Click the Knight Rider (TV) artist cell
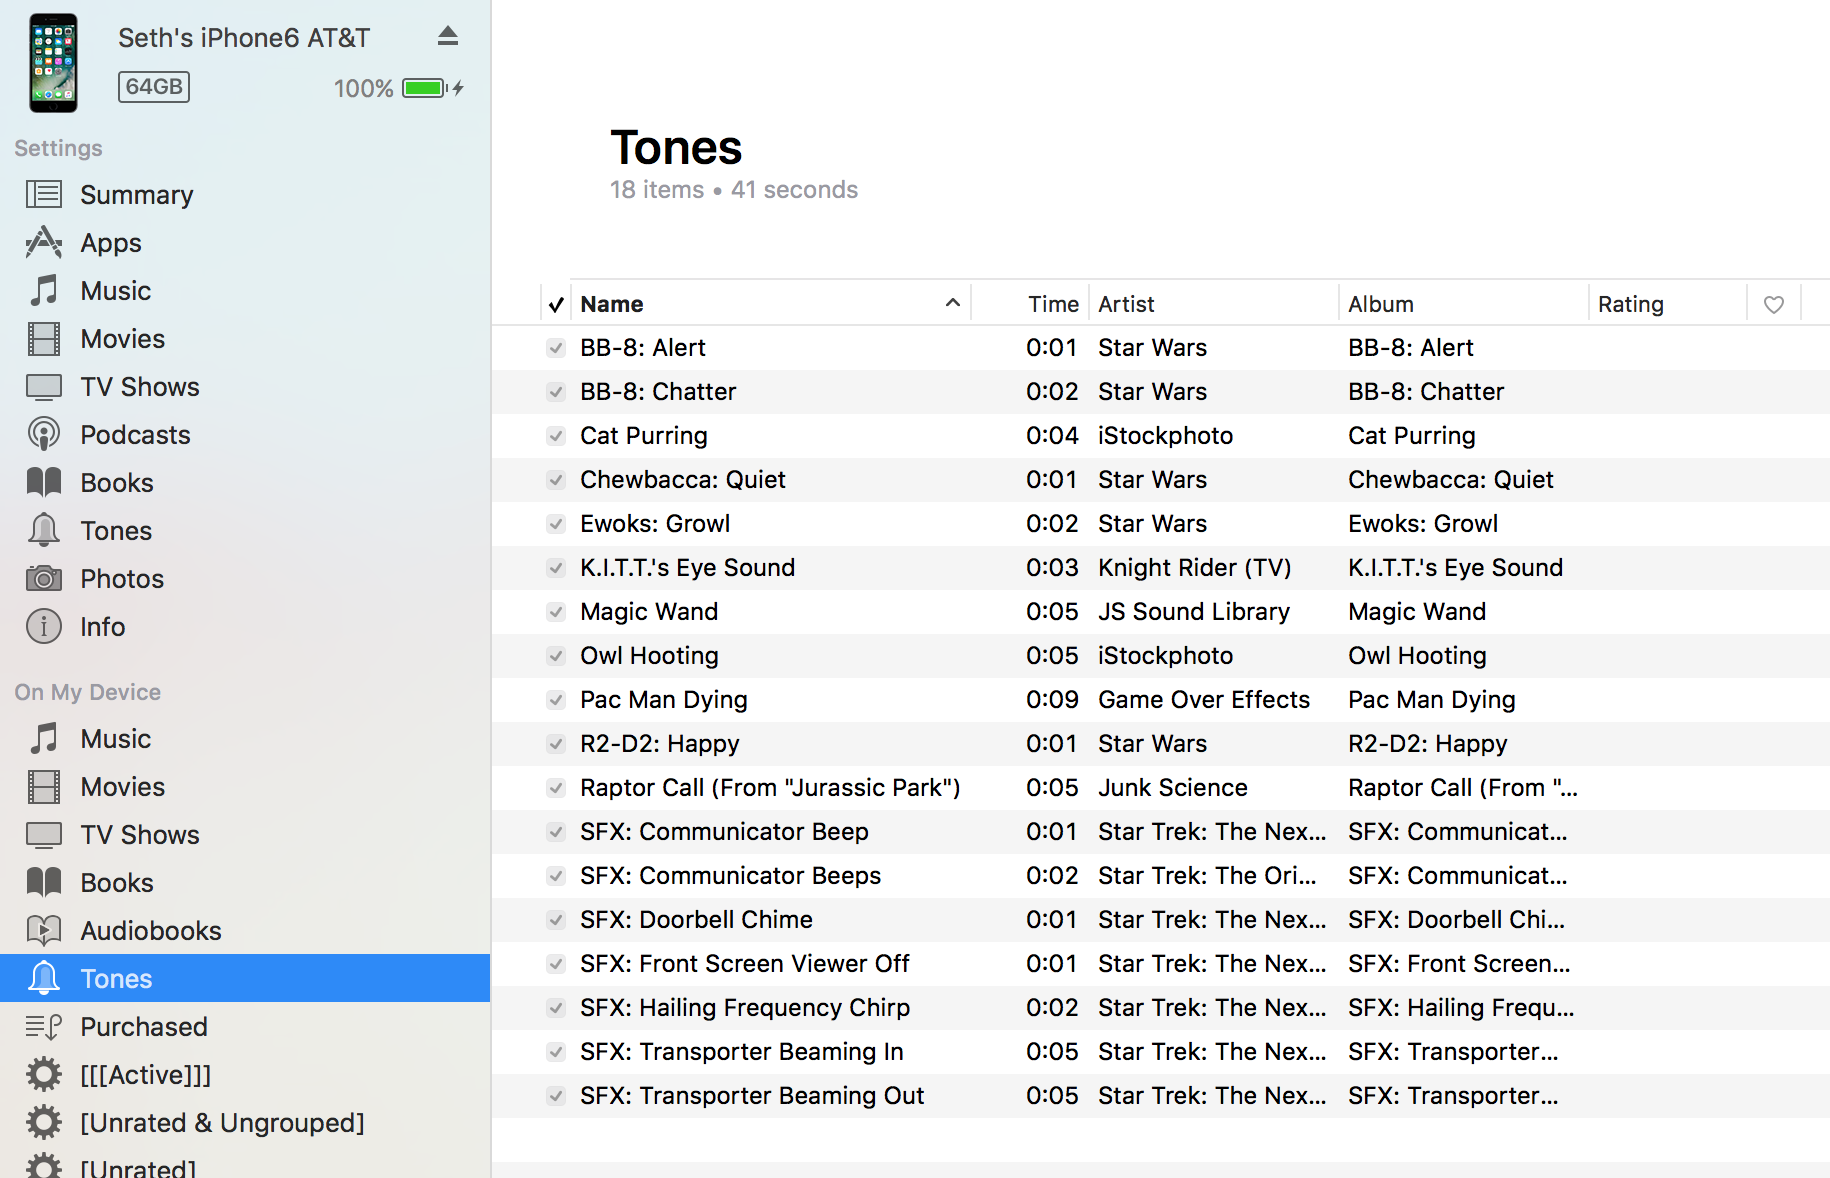 tap(1195, 568)
